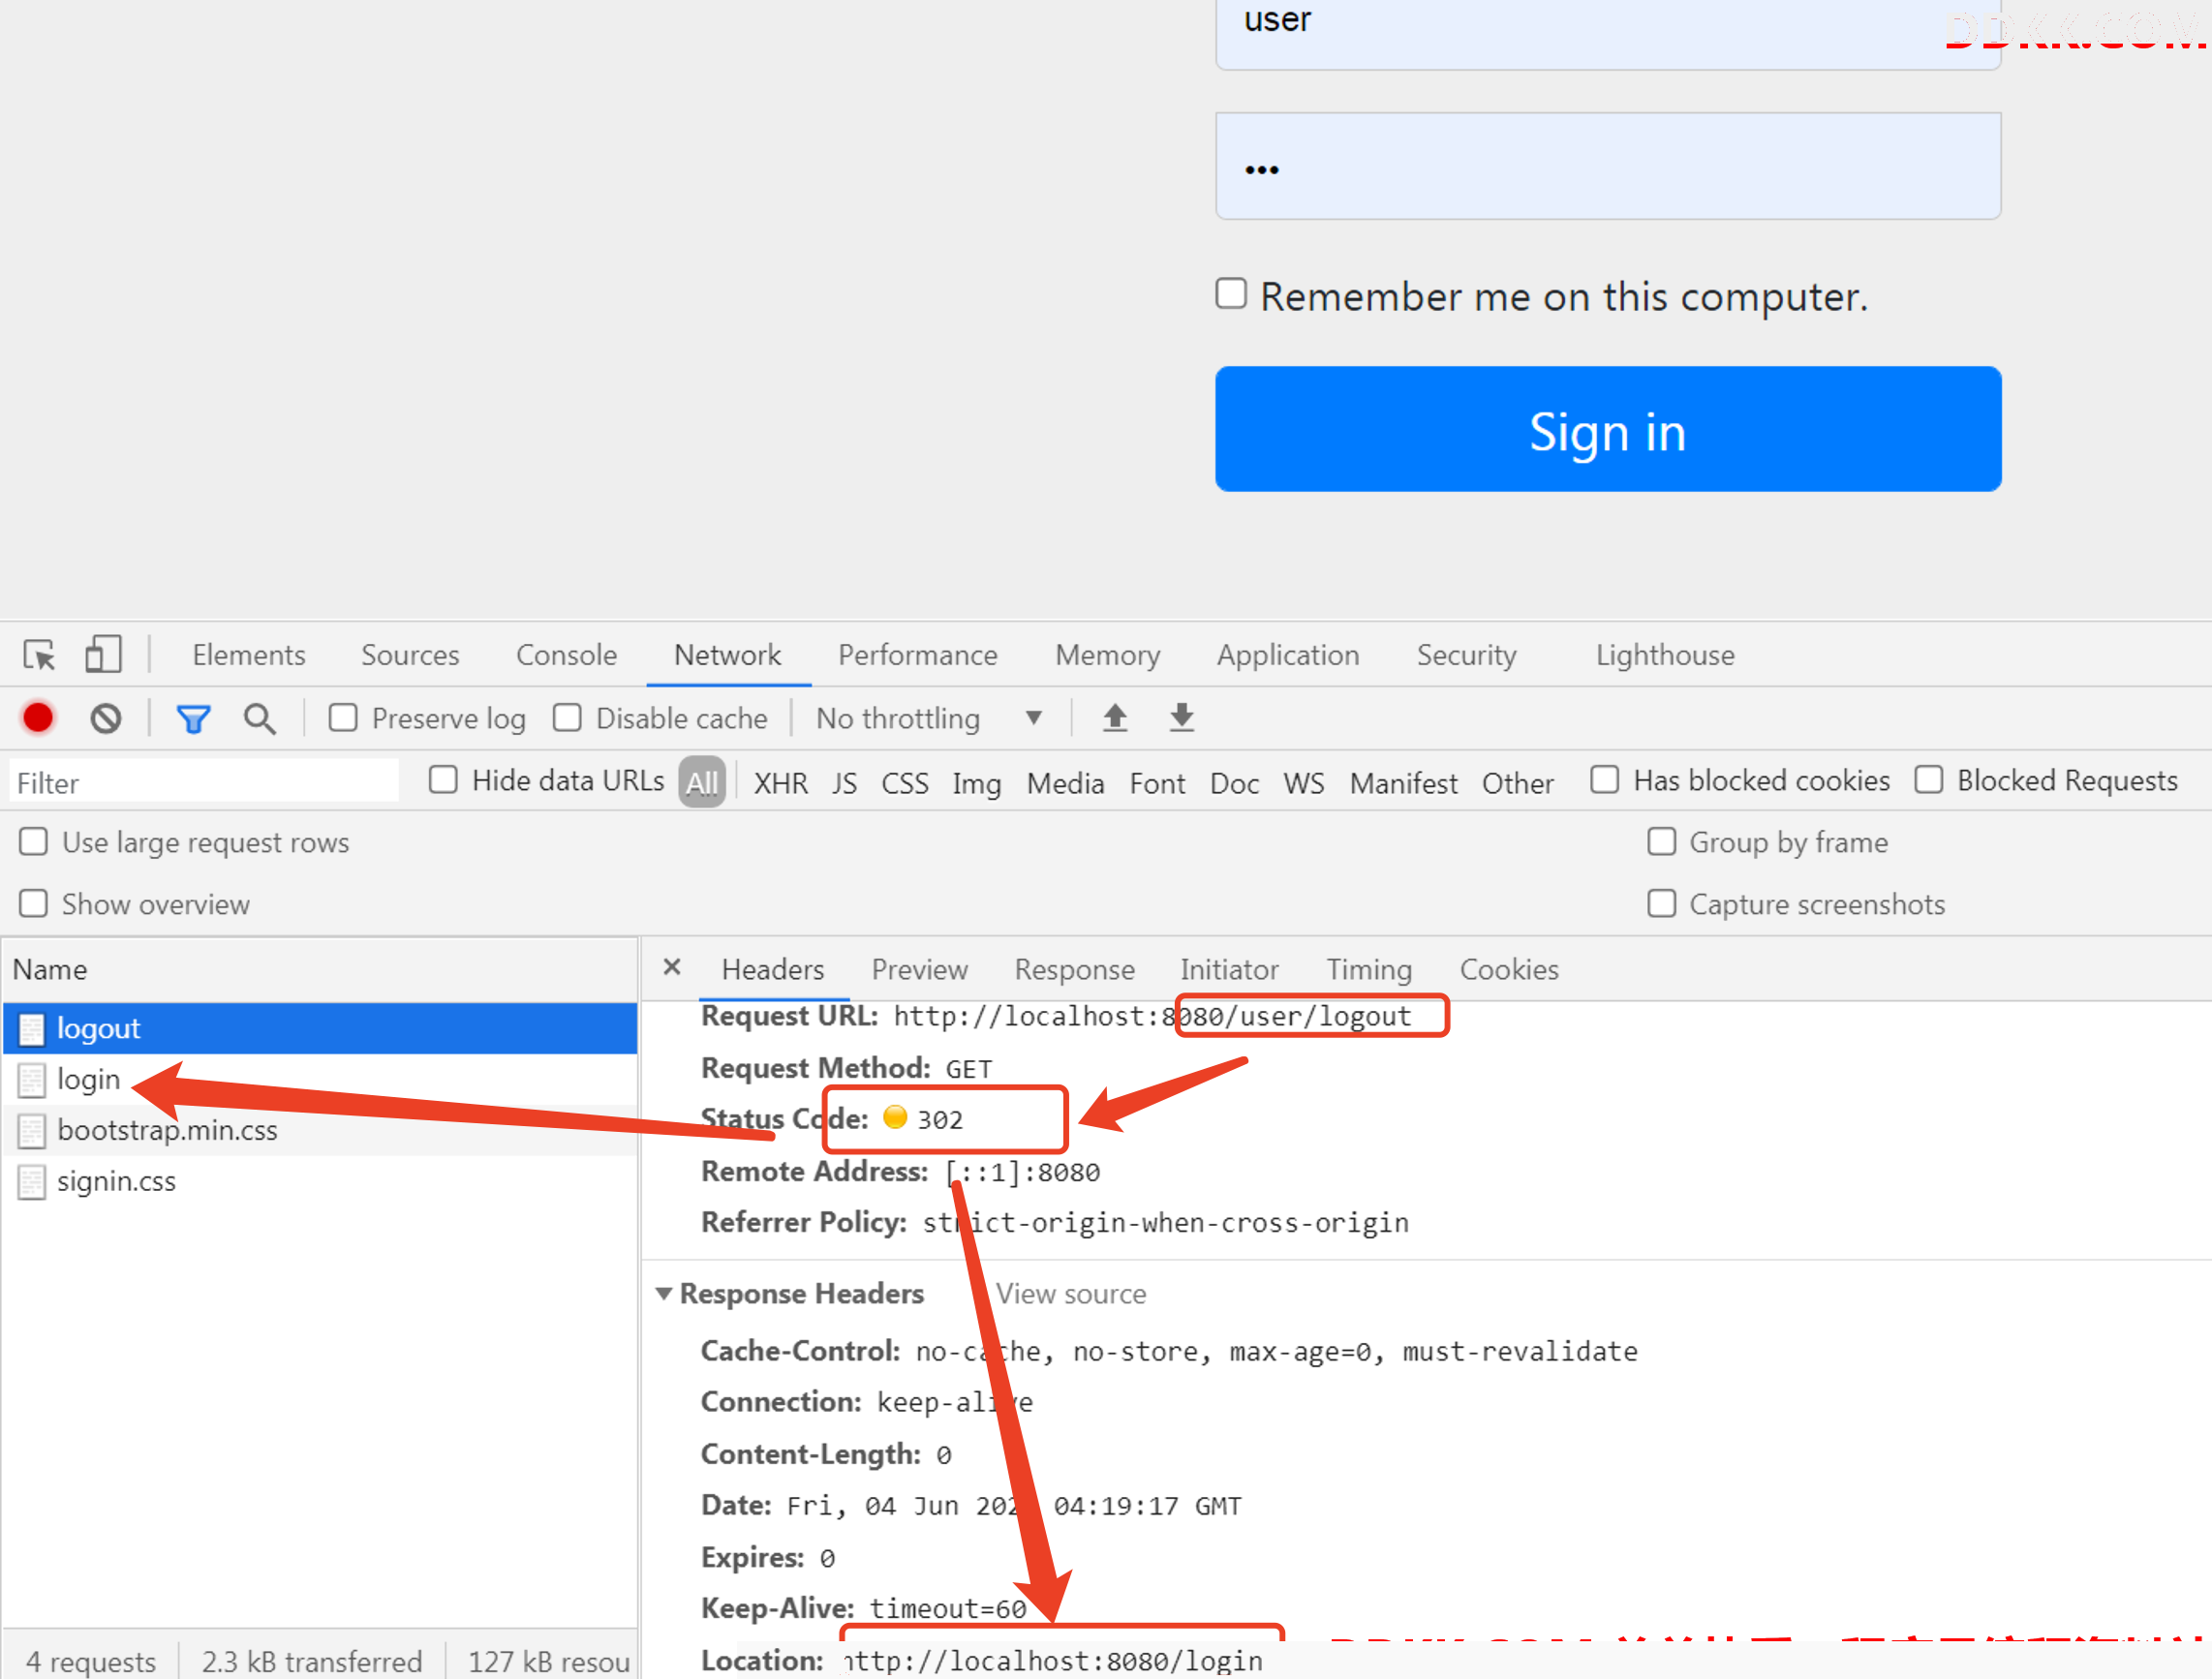Enable the Preserve log checkbox

(343, 718)
